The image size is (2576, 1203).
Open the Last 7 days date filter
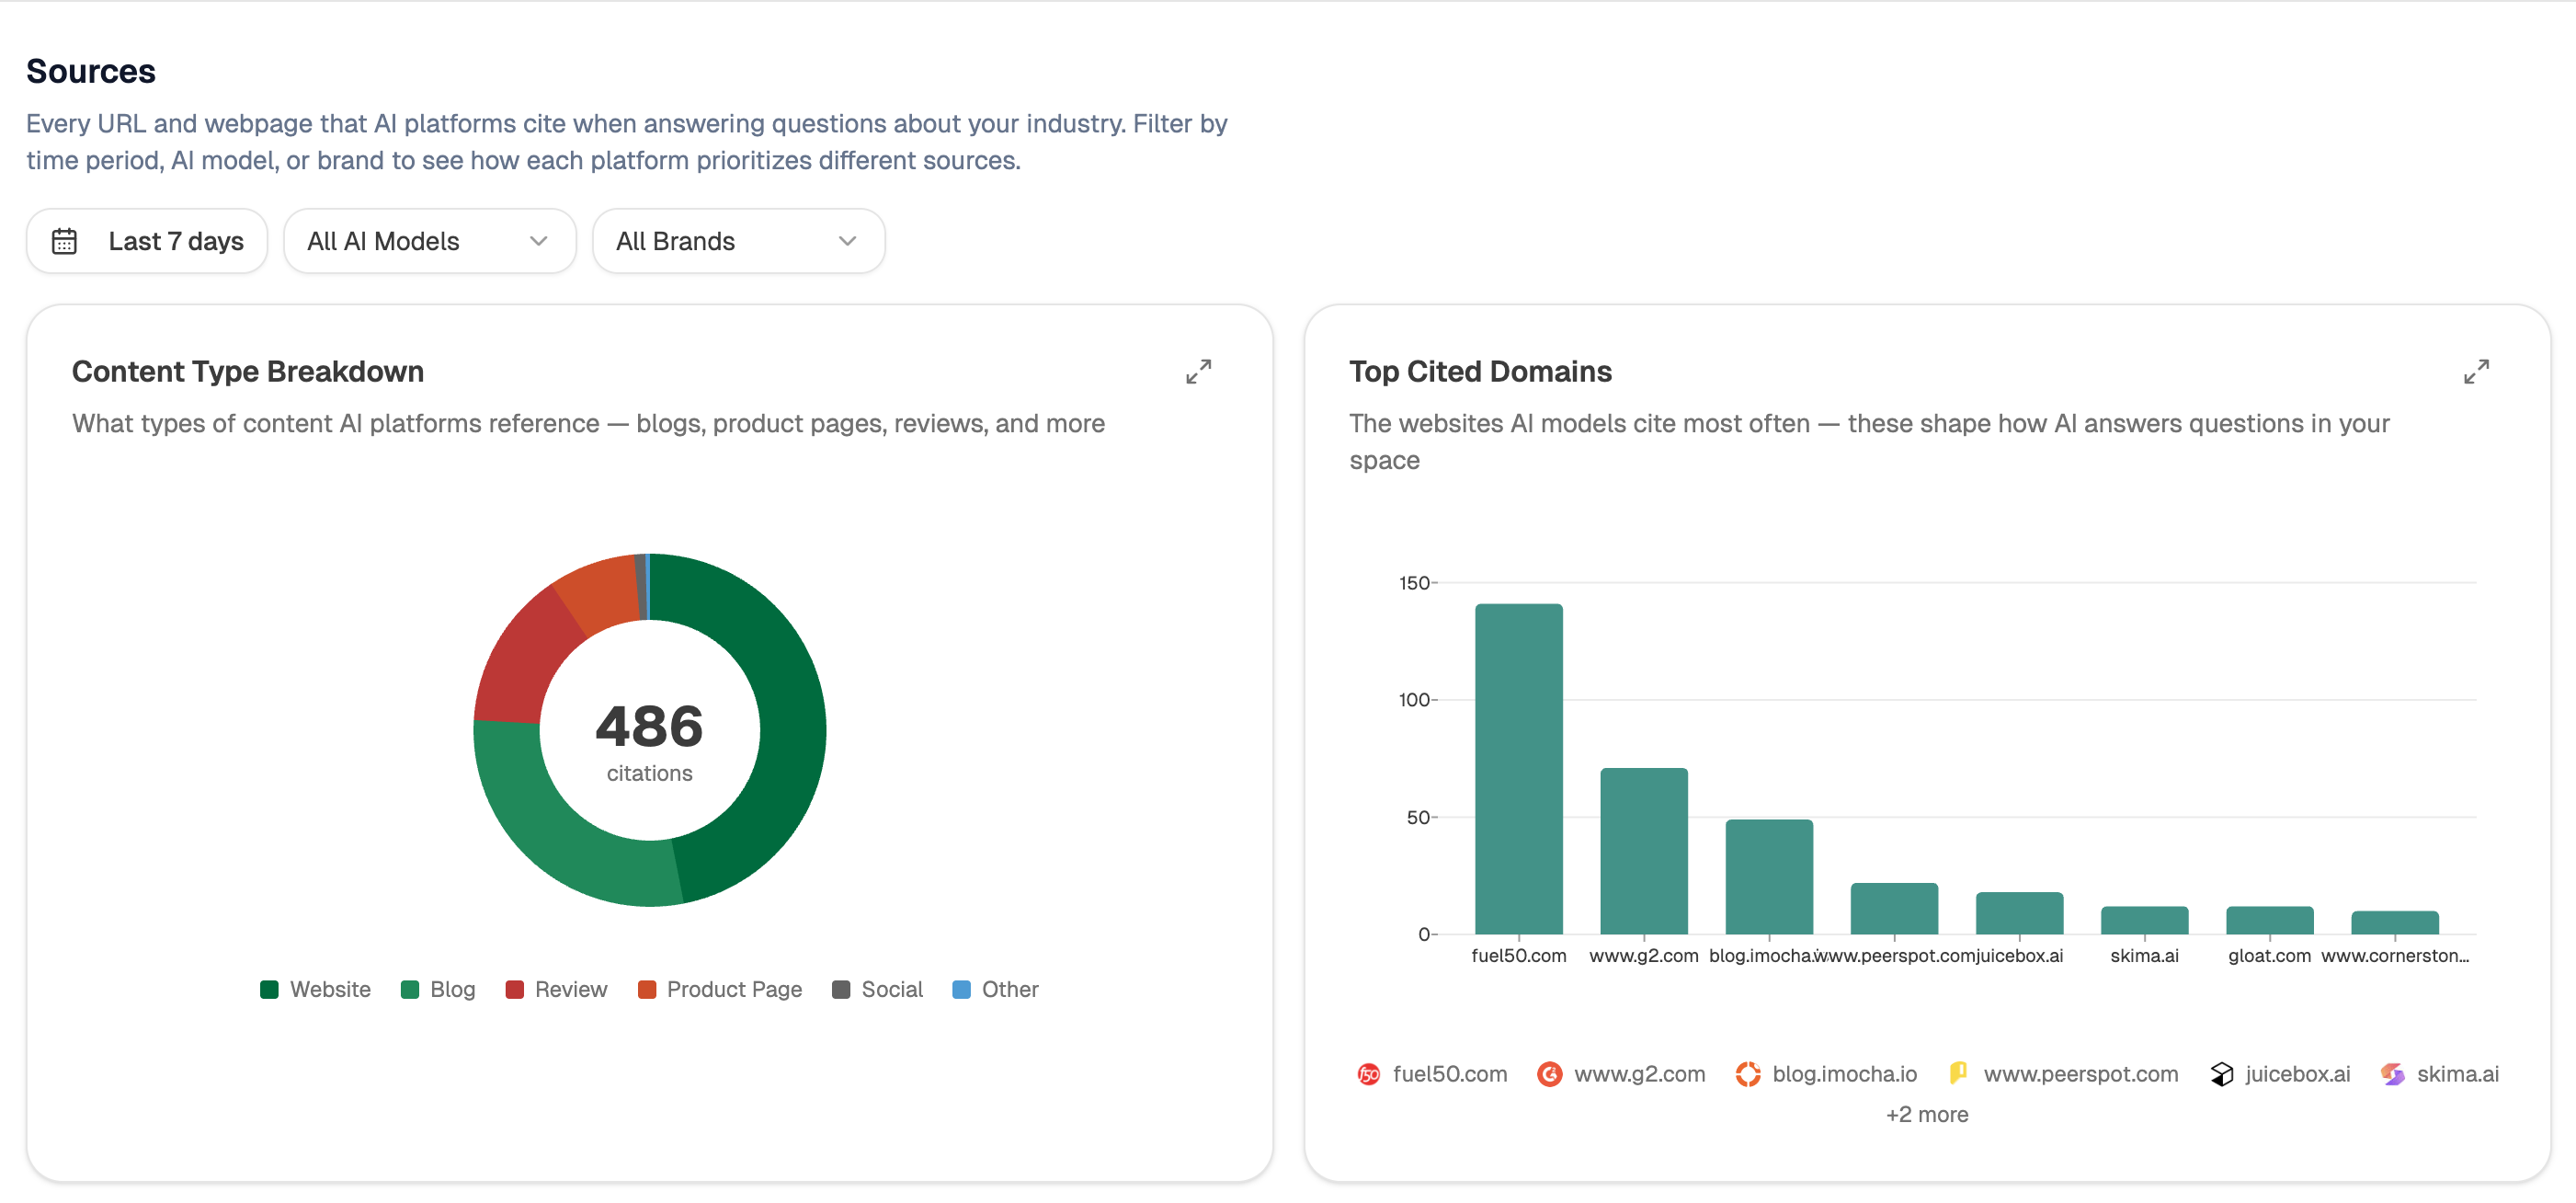pos(147,241)
